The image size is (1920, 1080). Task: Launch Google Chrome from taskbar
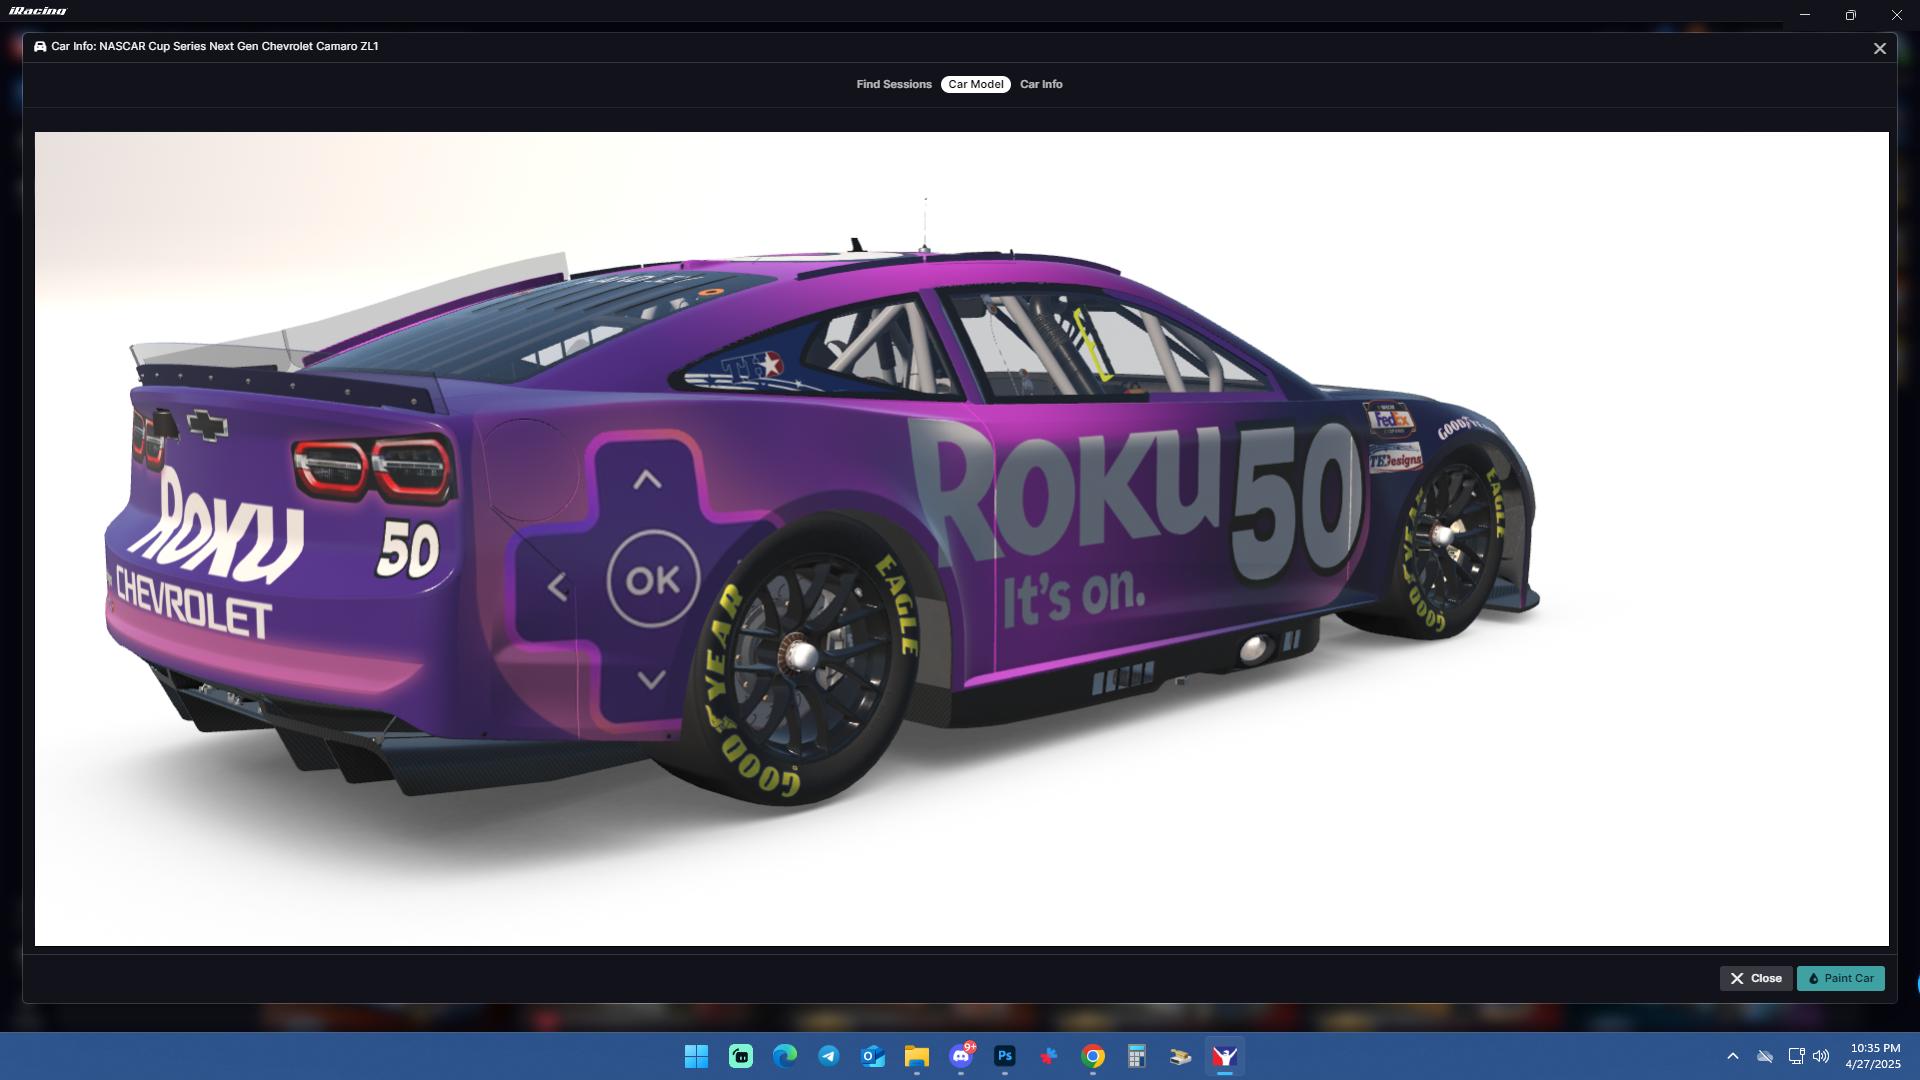click(1092, 1056)
